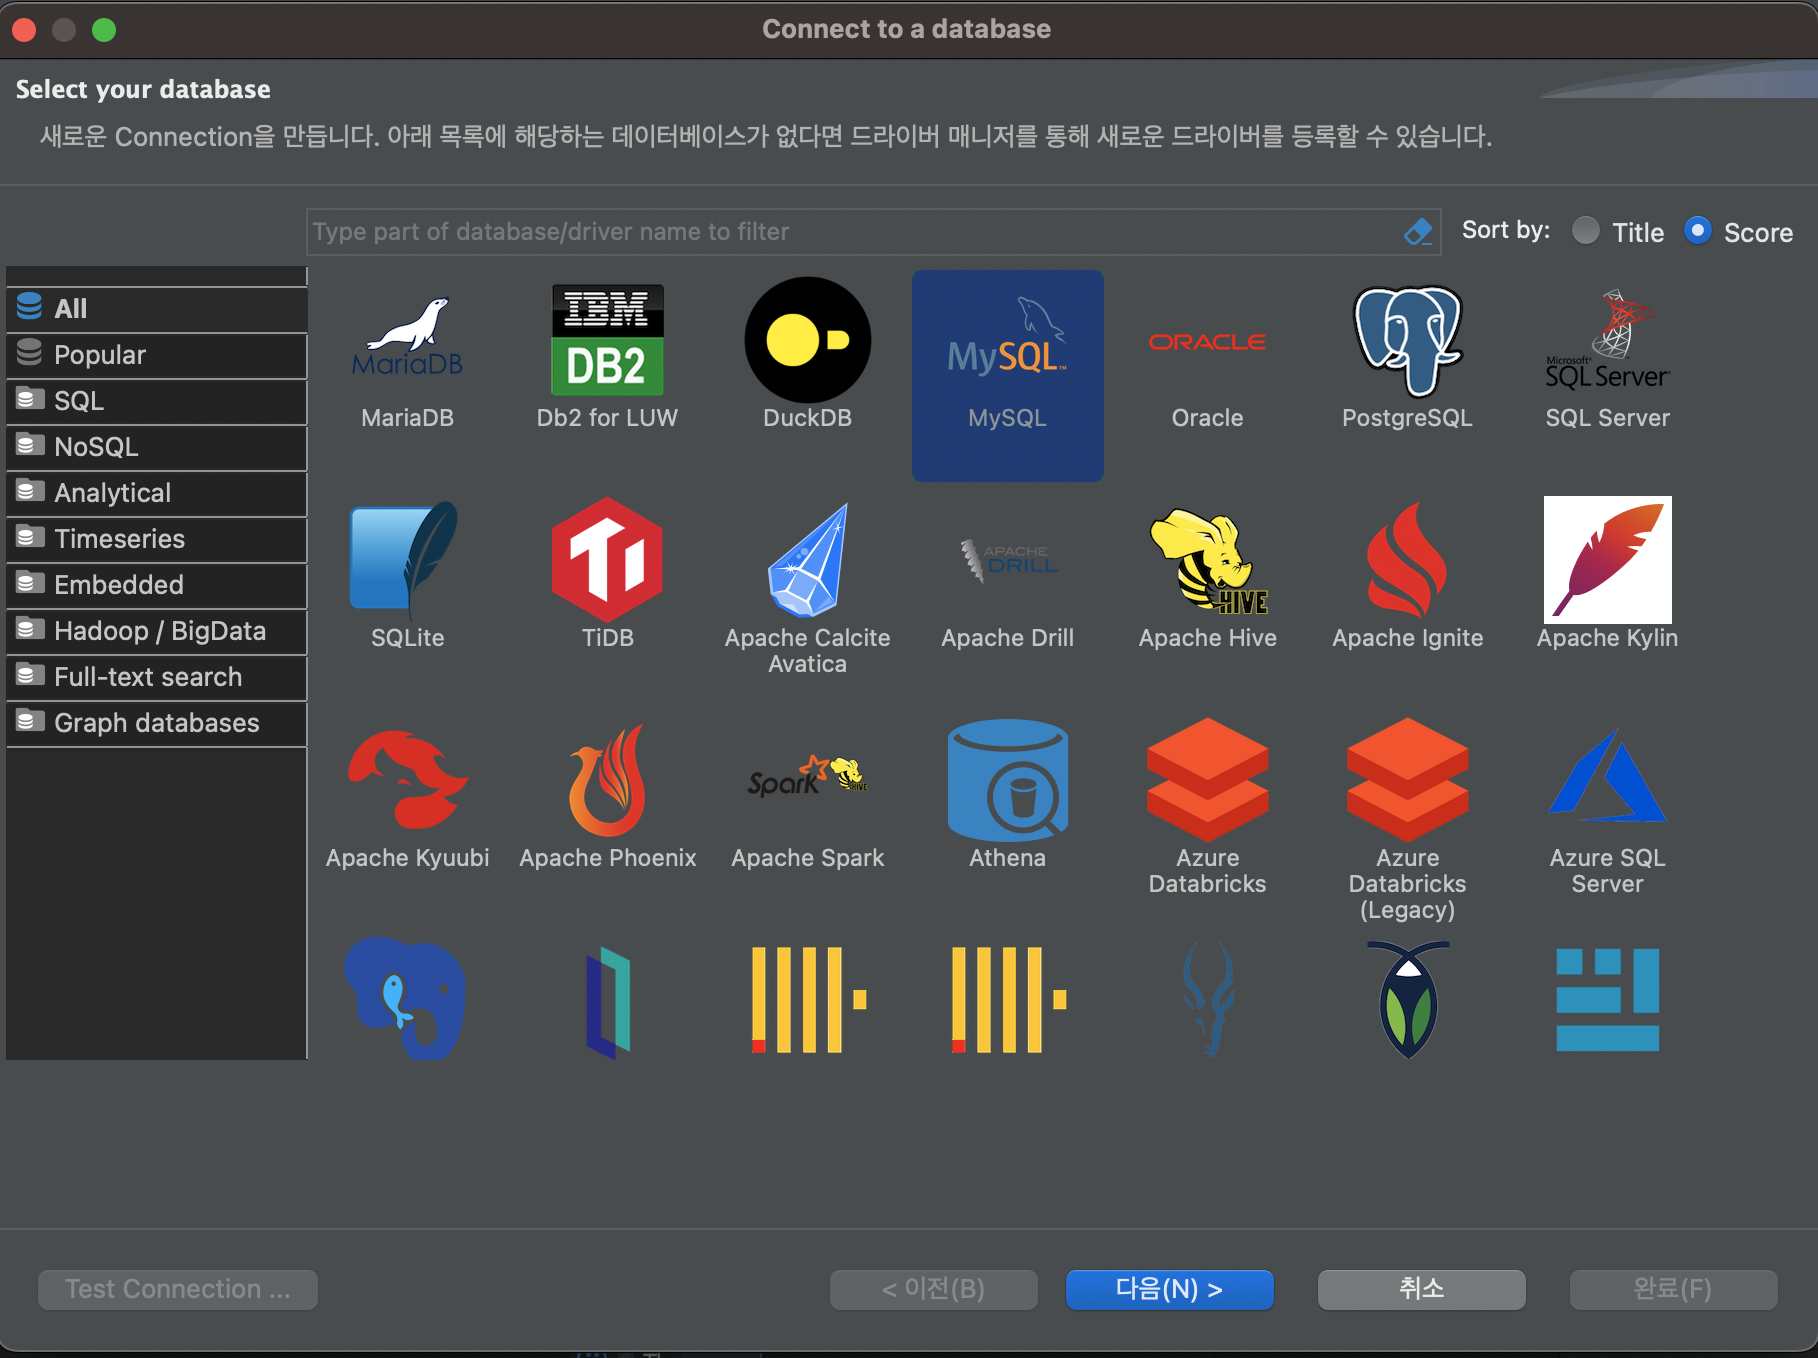The image size is (1818, 1358).
Task: Pick the Athena database icon
Action: (1007, 780)
